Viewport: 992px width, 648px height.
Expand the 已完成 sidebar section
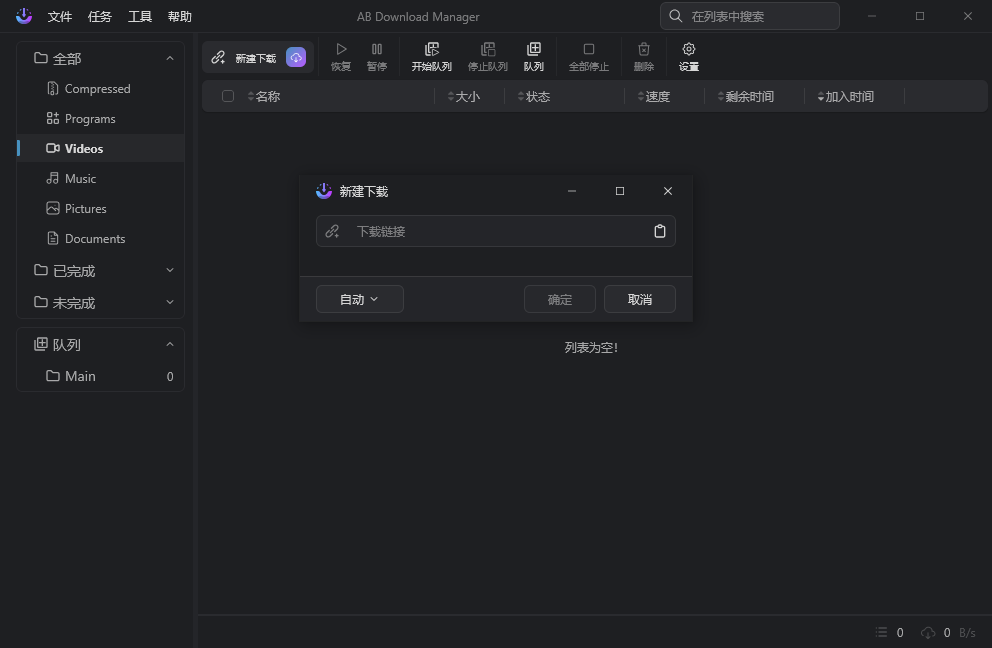point(170,270)
